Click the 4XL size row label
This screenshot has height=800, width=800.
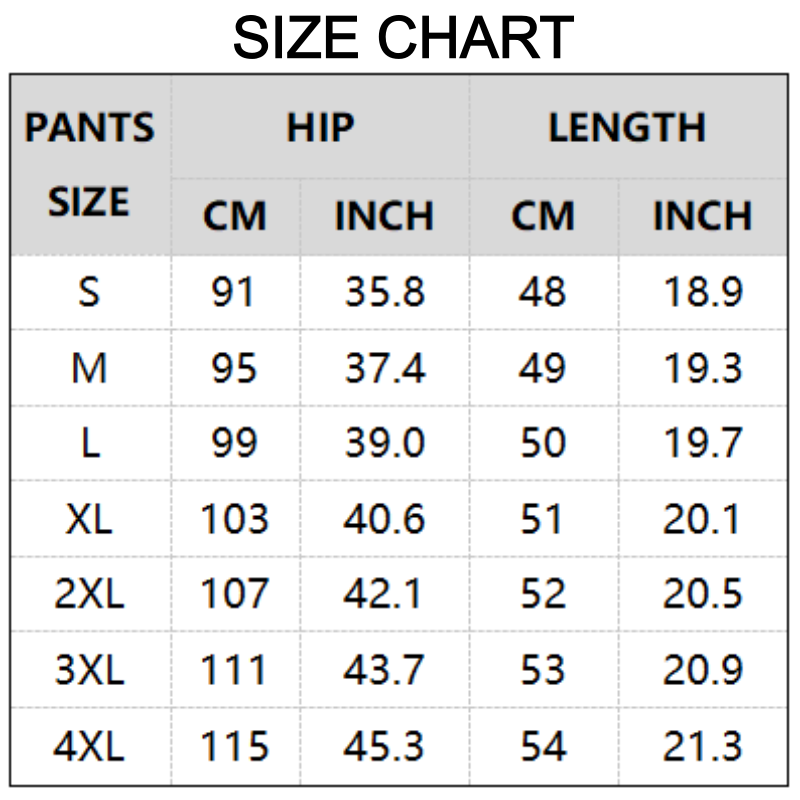tap(90, 746)
